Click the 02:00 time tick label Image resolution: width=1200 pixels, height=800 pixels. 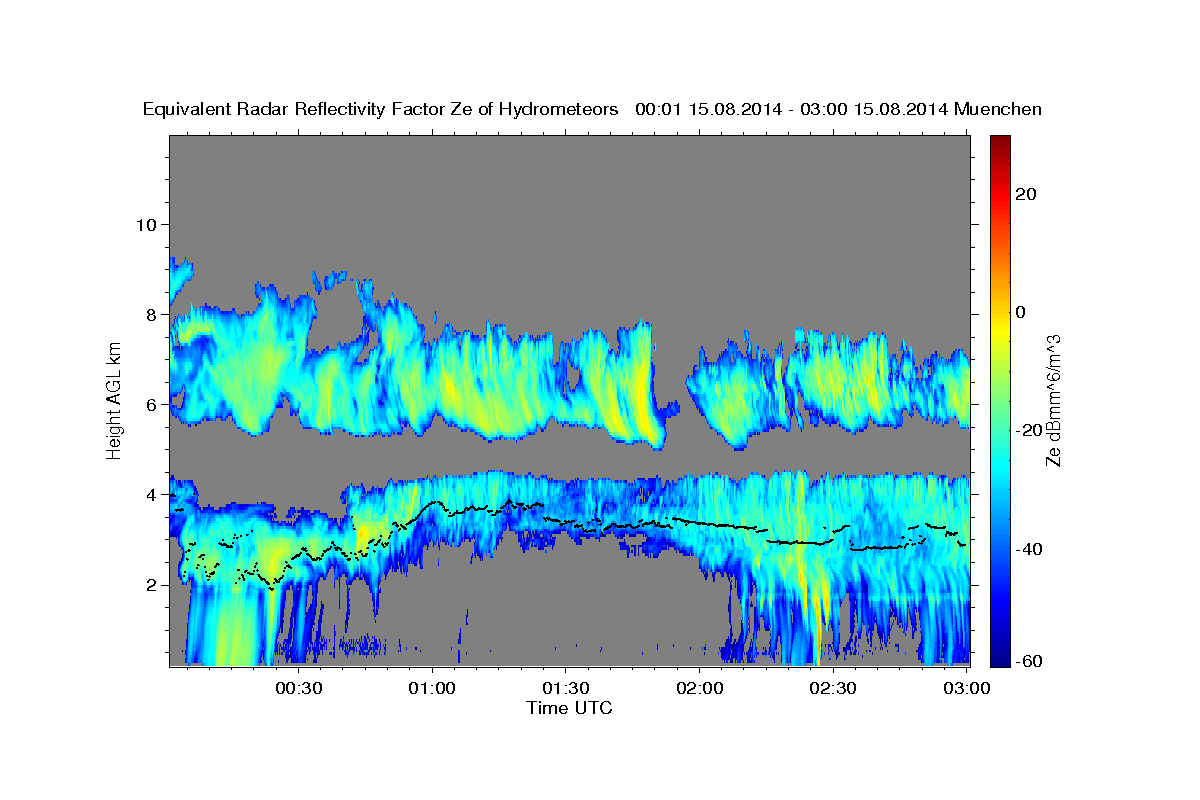coord(700,688)
